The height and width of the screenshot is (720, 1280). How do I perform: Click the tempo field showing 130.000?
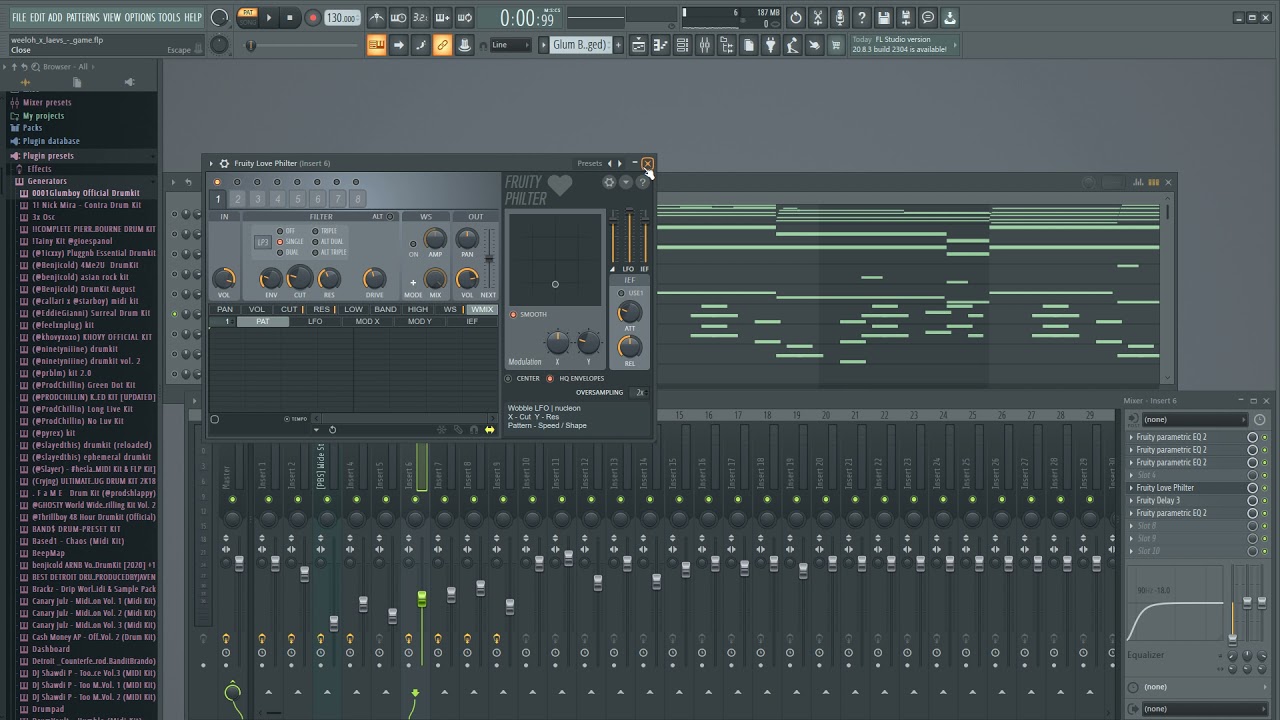342,18
